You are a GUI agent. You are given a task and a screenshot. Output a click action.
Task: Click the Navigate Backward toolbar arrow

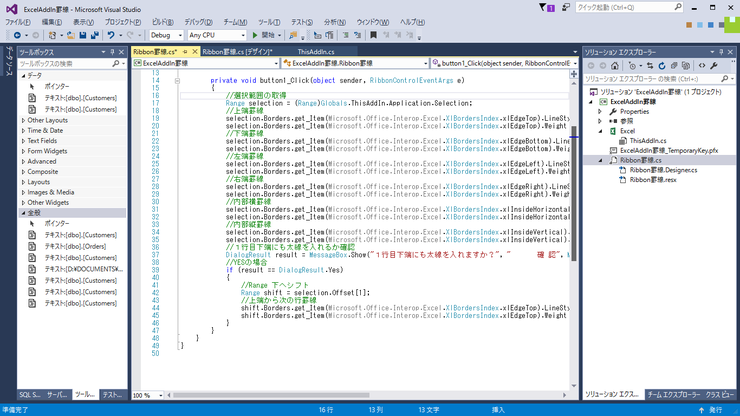point(17,35)
